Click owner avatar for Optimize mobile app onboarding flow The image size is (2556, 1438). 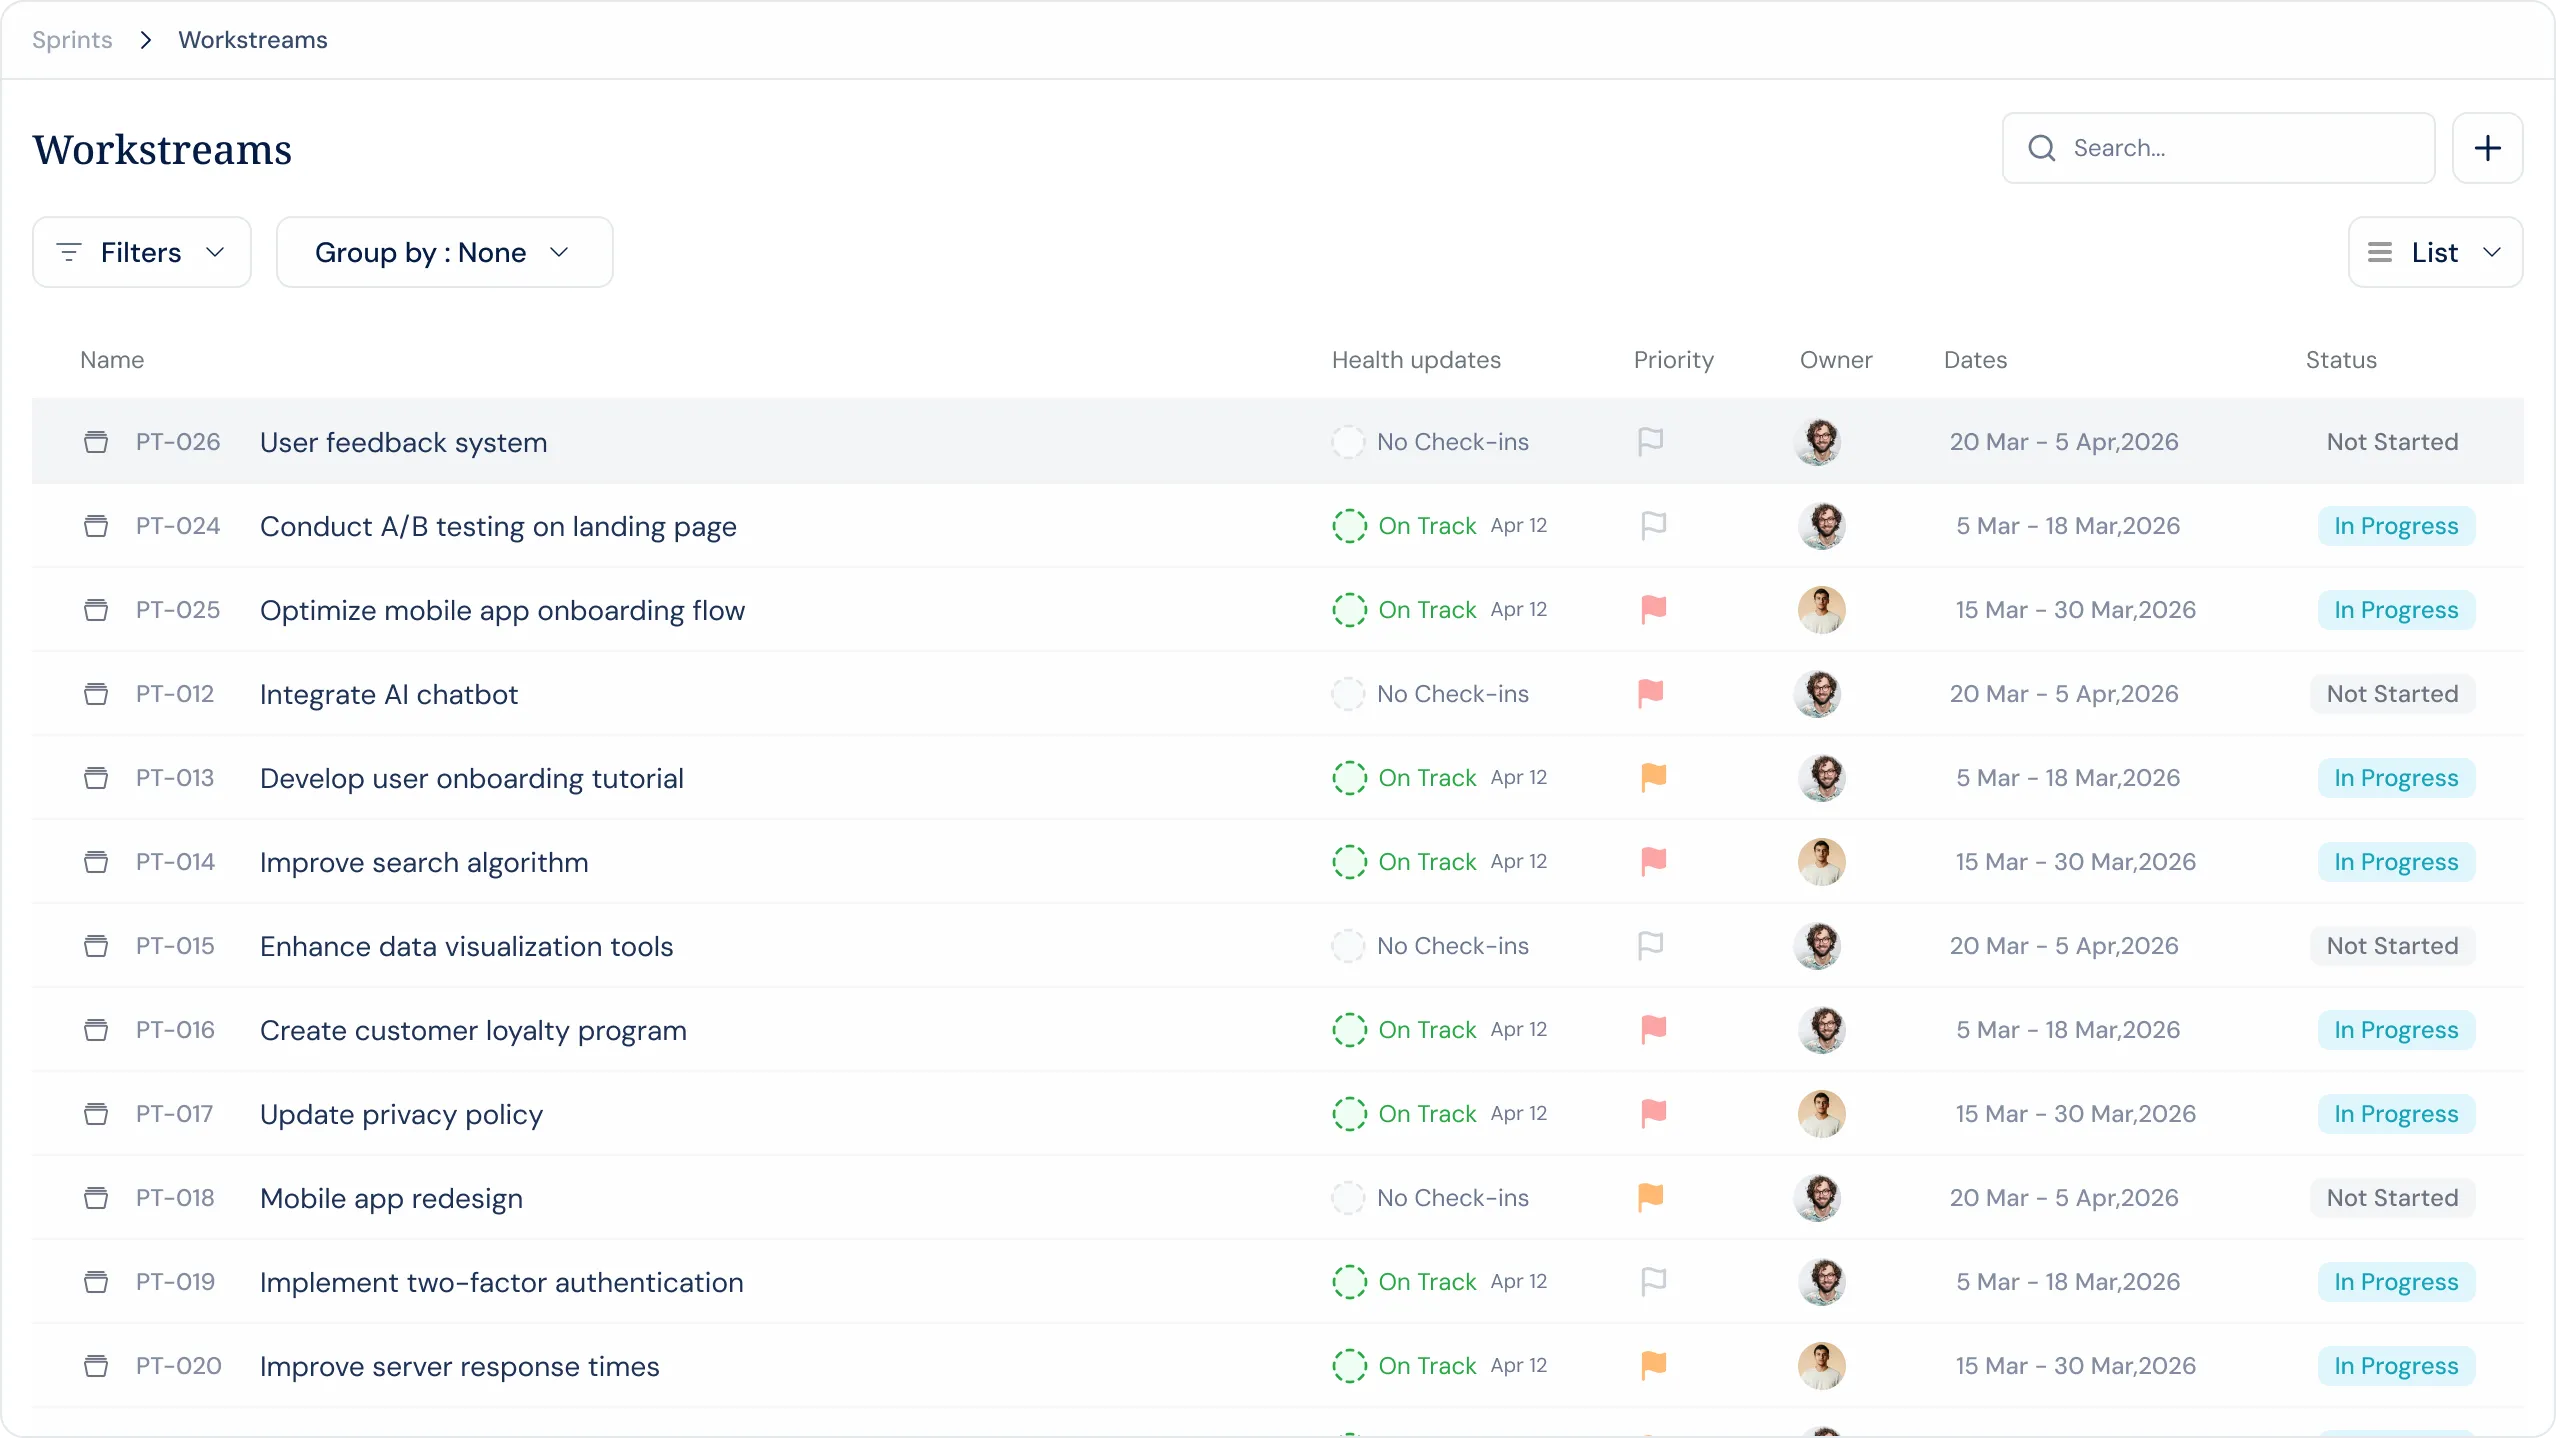[1822, 610]
